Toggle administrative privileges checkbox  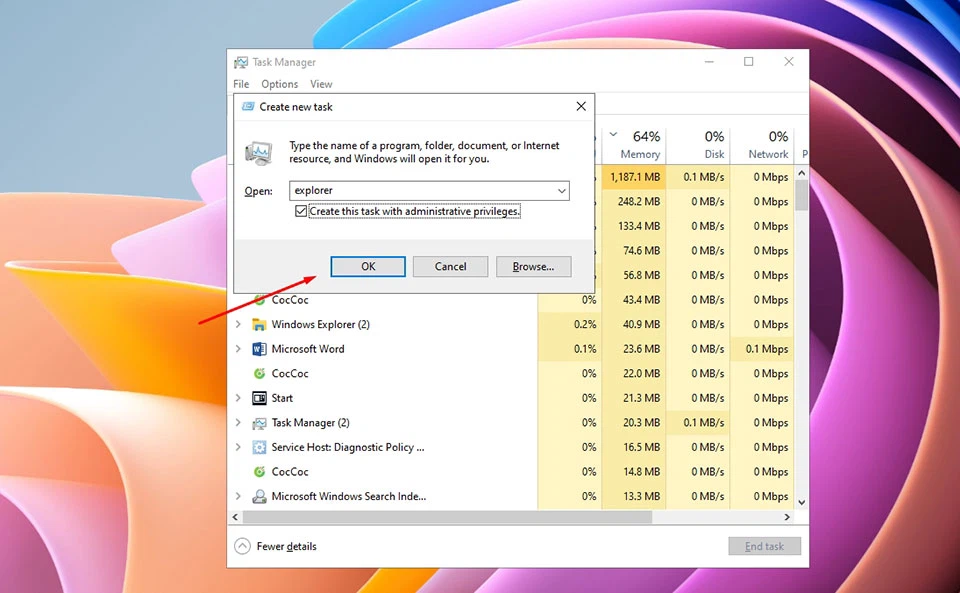point(301,211)
